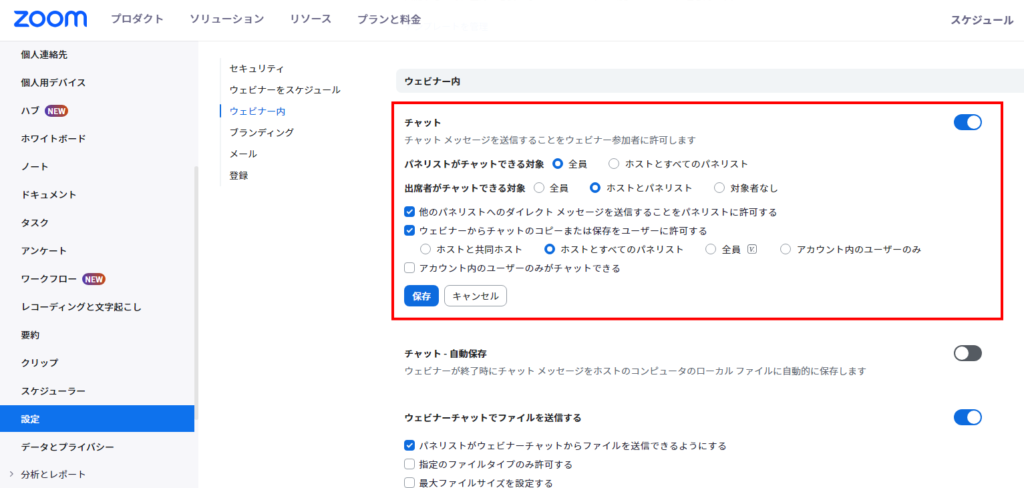This screenshot has height=488, width=1024.
Task: Enable the チャット - 自動保存 toggle
Action: 967,353
